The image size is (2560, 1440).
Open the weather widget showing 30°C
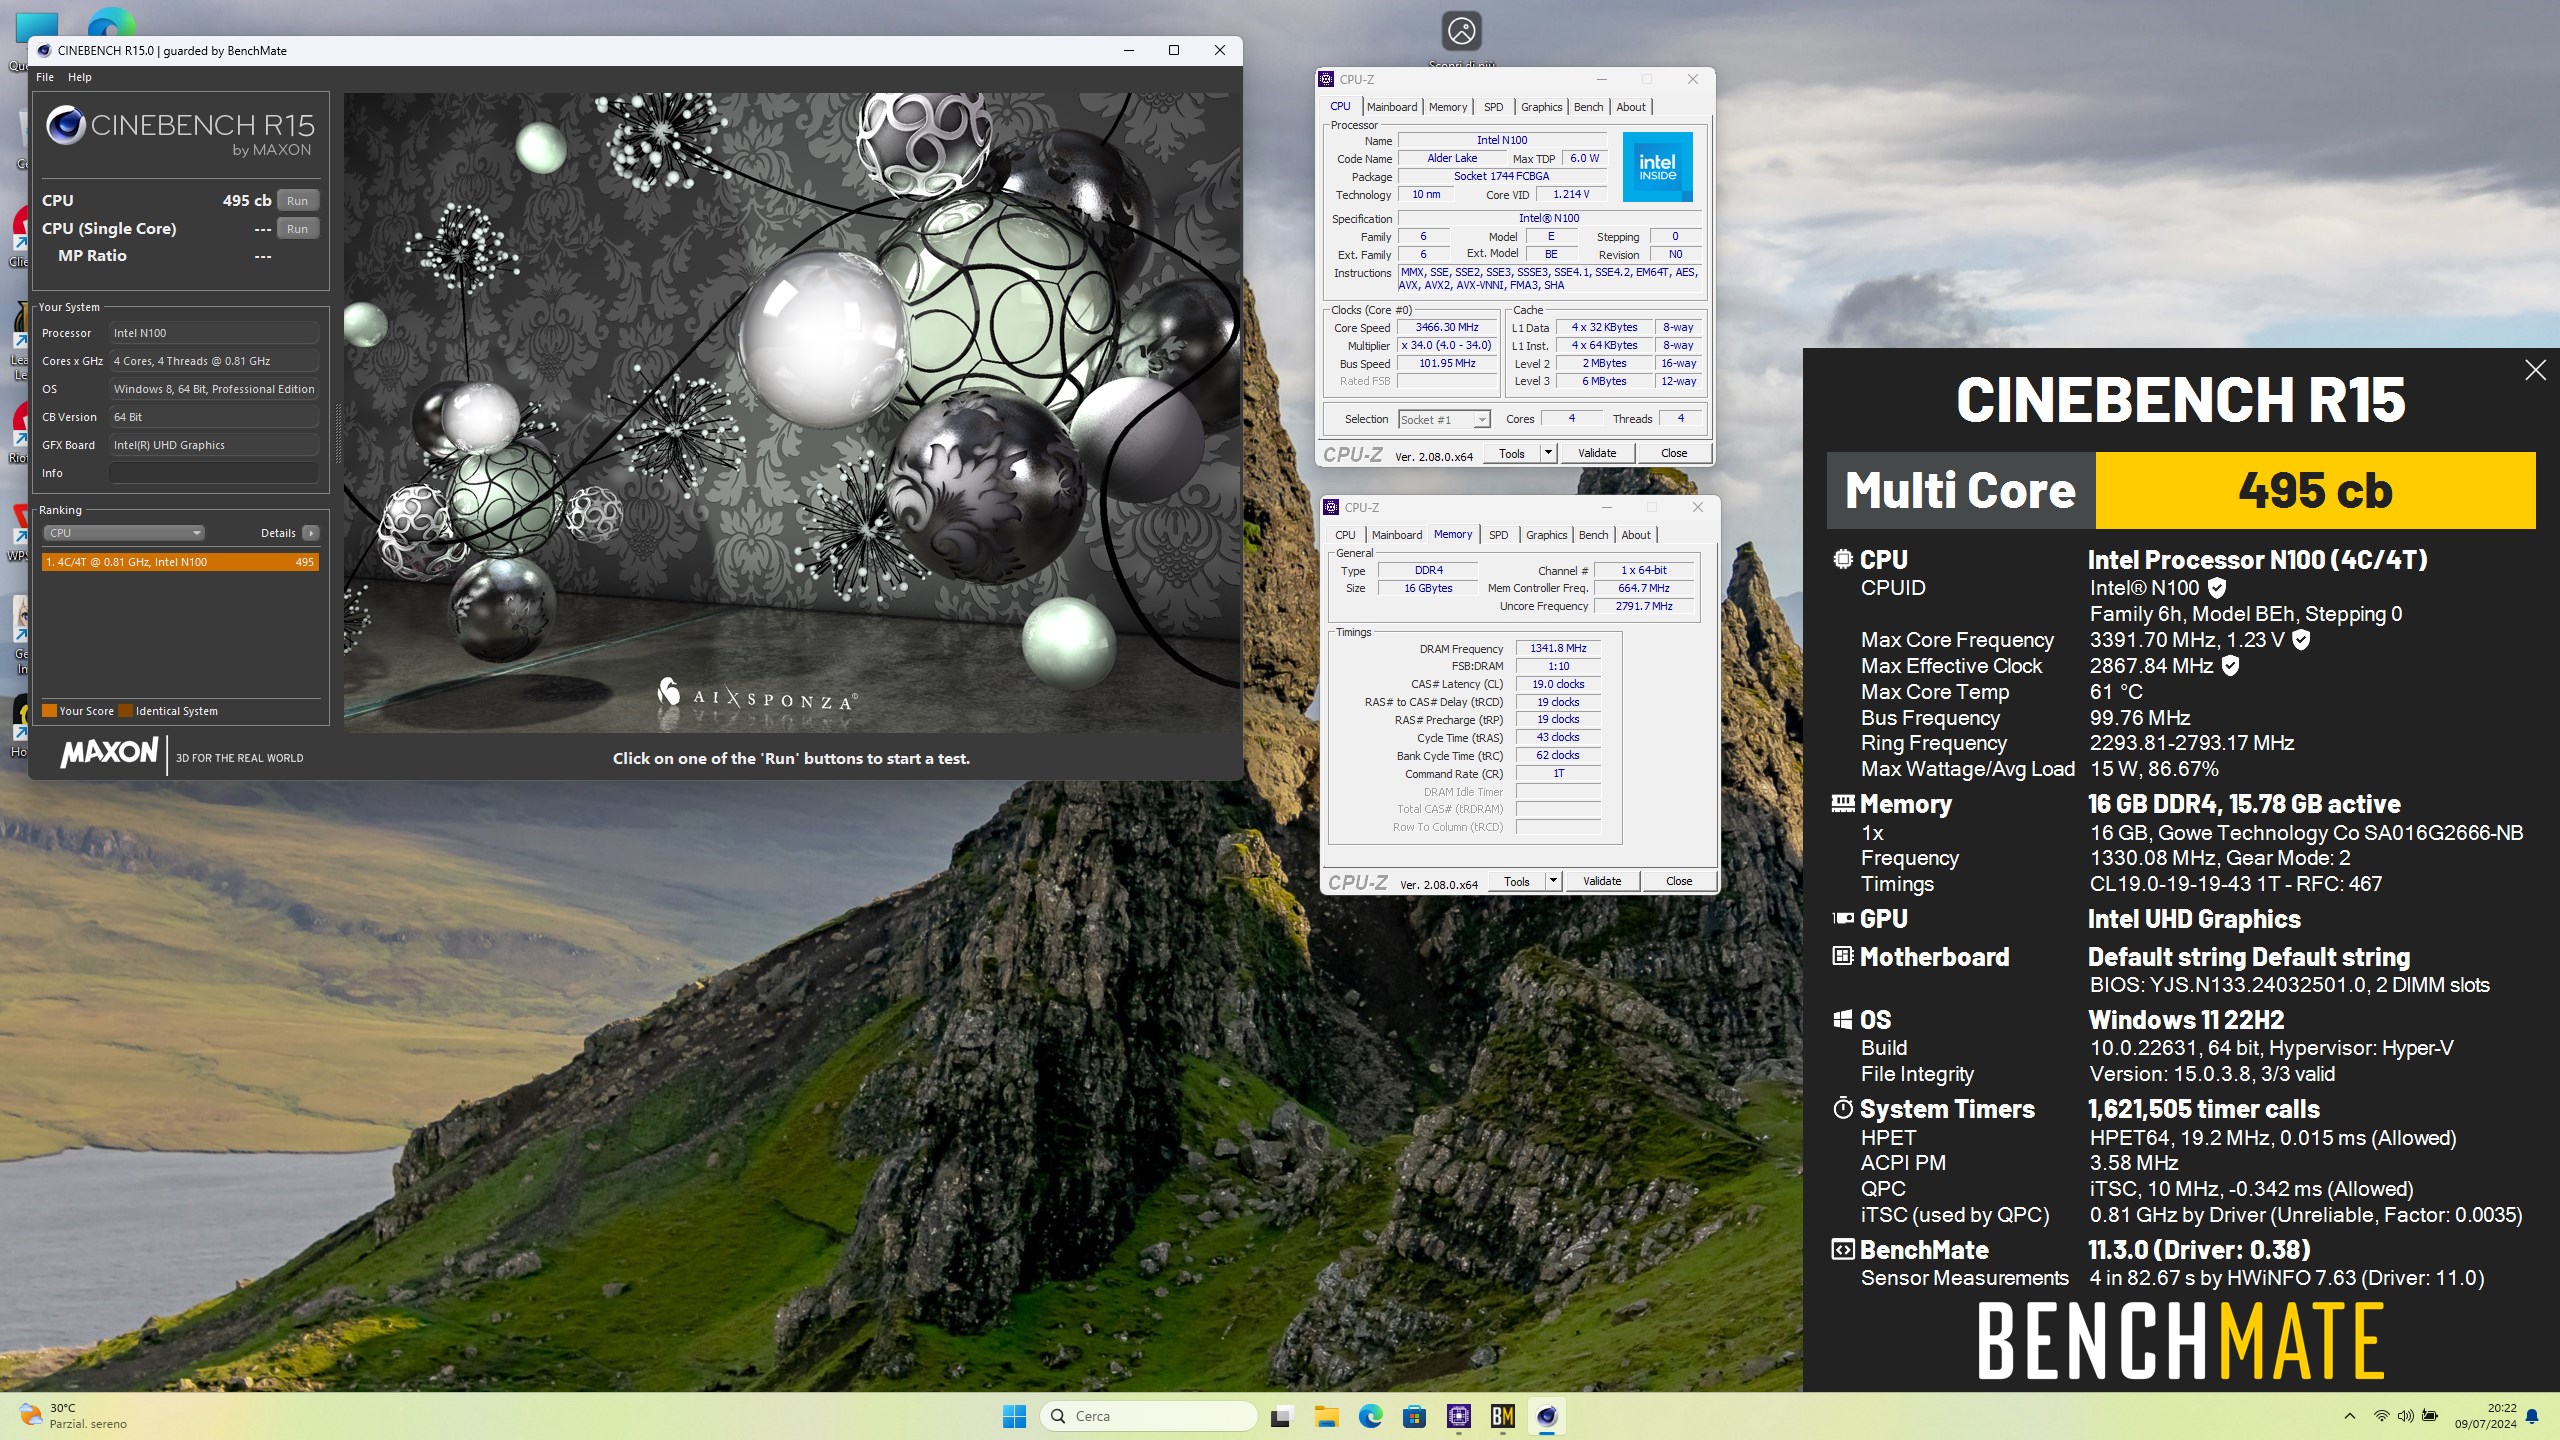[75, 1416]
